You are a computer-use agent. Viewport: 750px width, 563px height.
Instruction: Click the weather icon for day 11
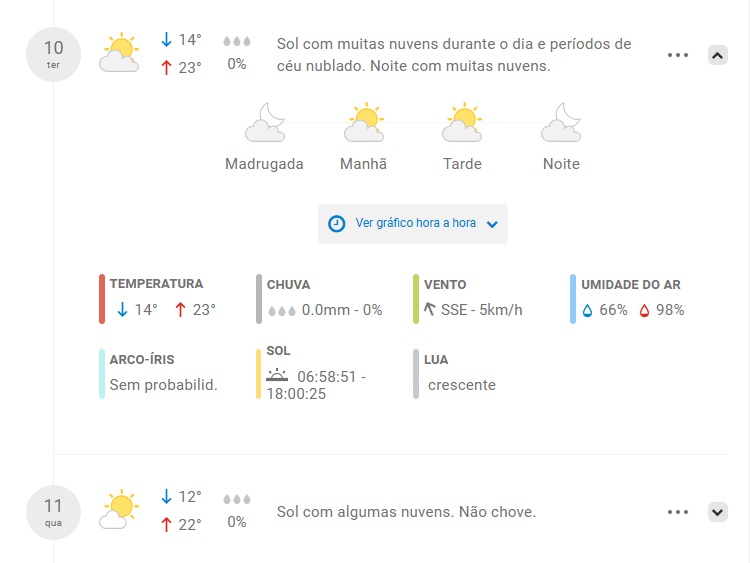coord(119,509)
